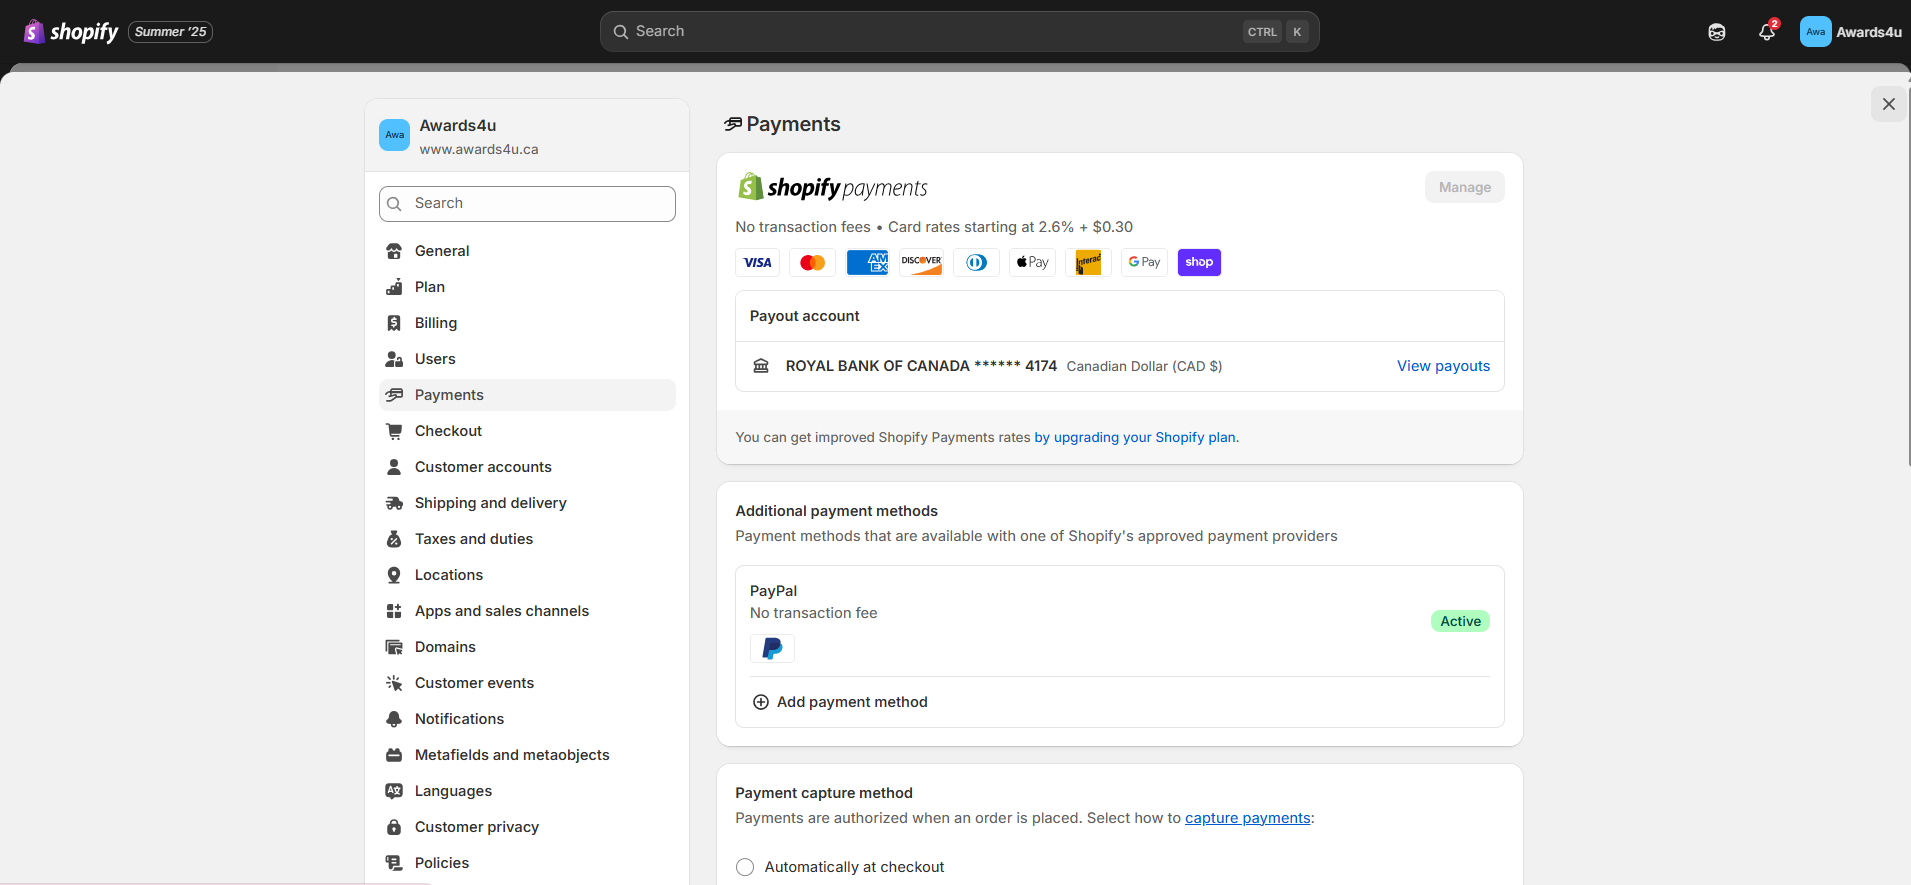1911x885 pixels.
Task: Open Taxes and duties section
Action: 473,539
